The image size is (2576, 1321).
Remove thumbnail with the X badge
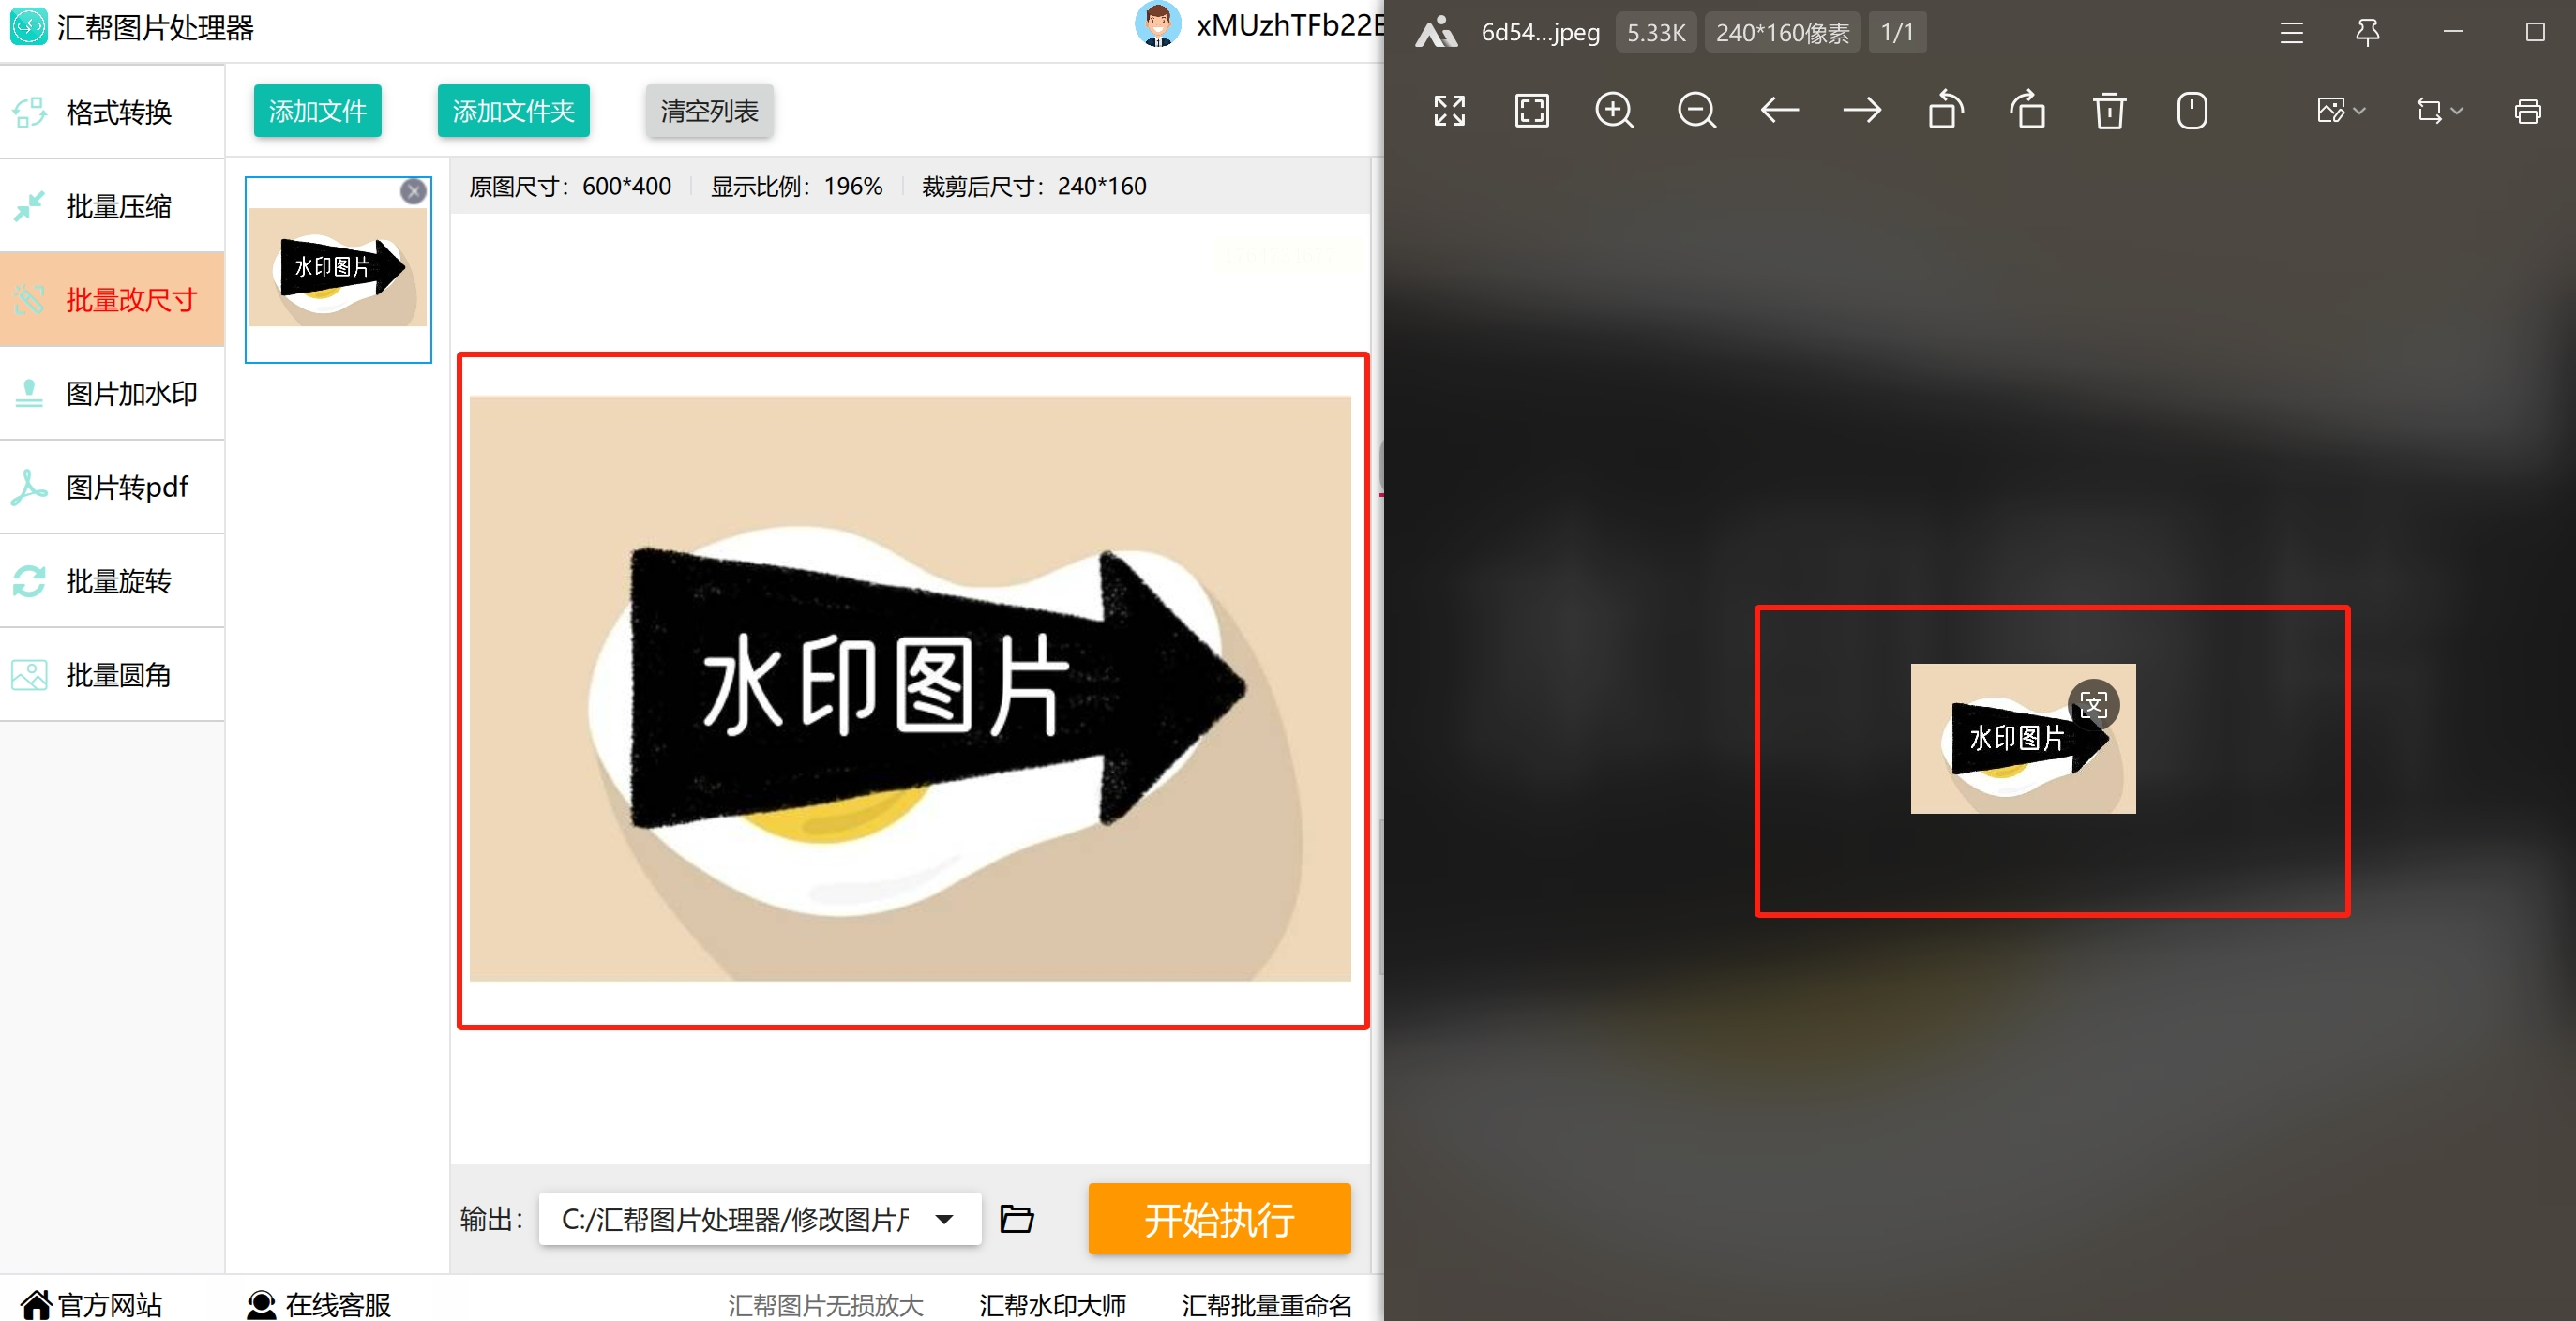(413, 191)
